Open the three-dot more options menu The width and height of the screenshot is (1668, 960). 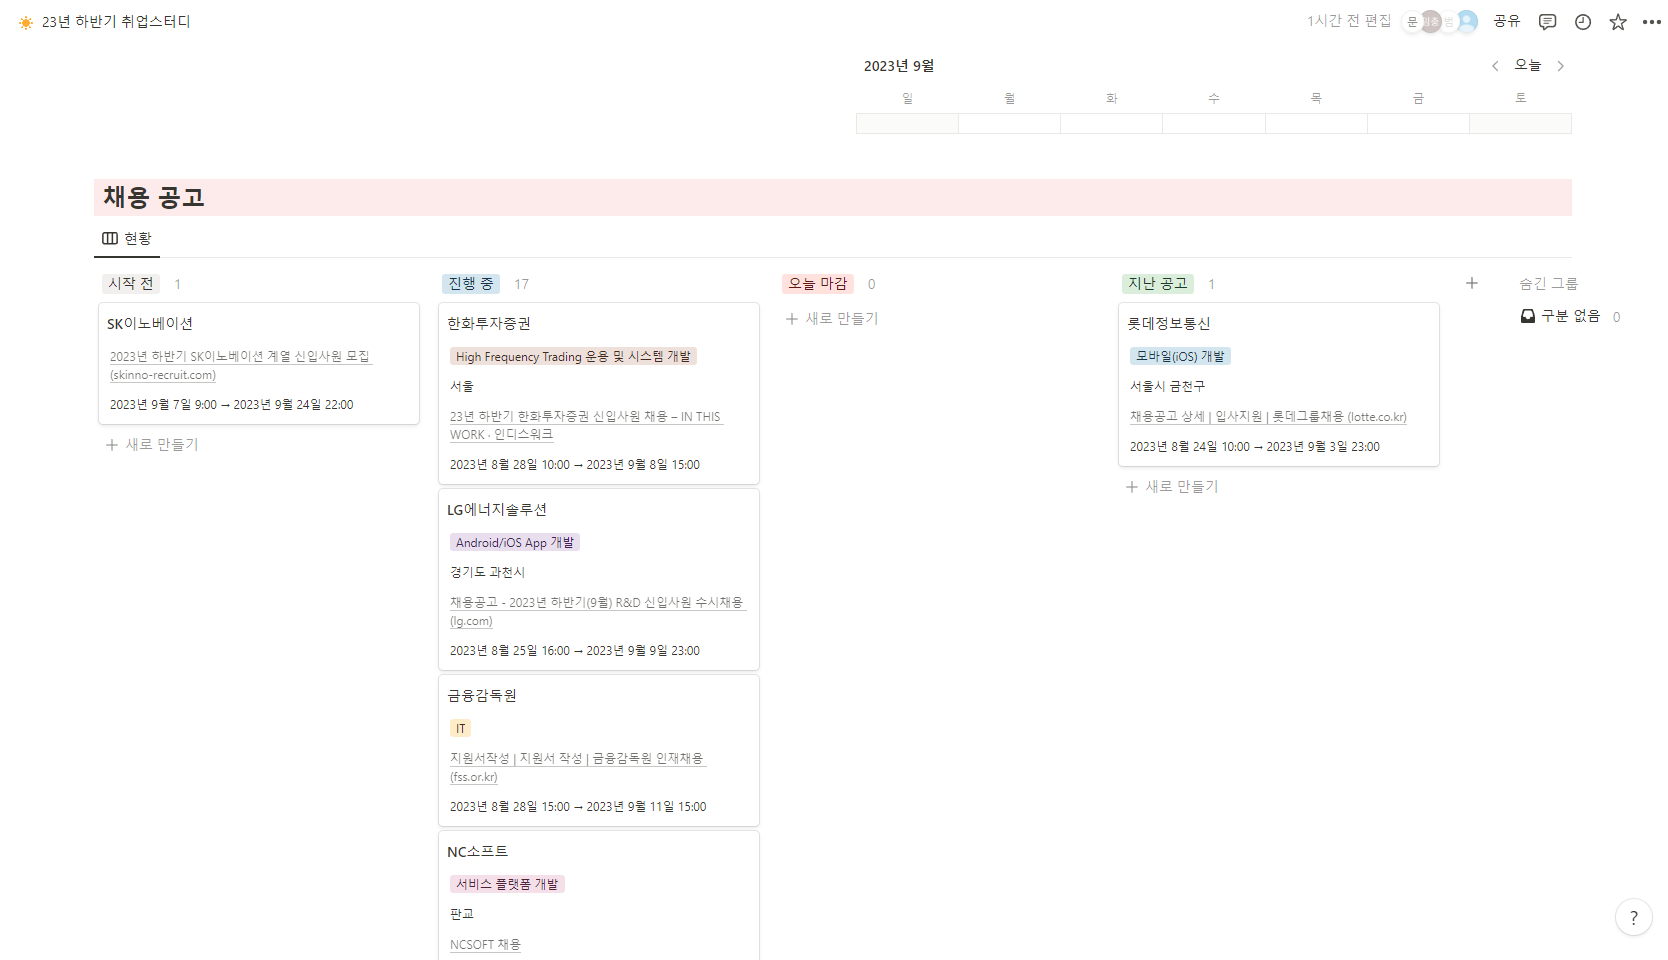coord(1652,22)
